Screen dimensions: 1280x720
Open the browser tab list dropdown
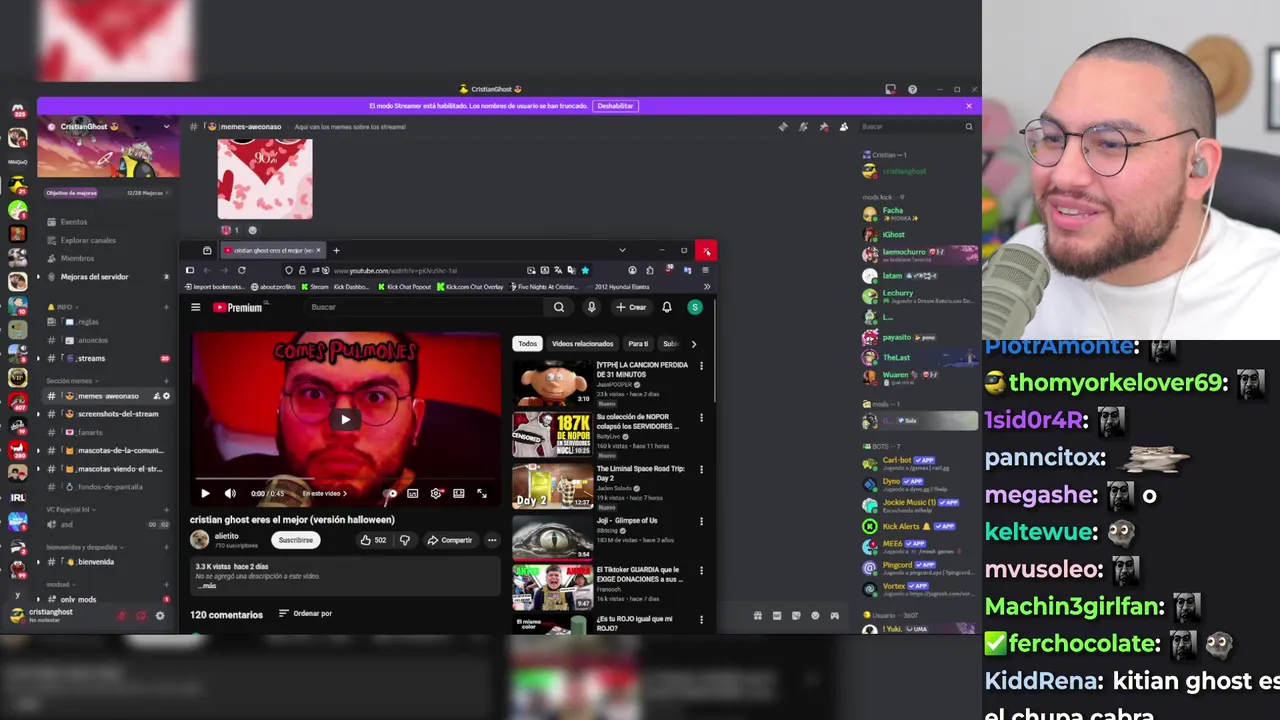[x=622, y=251]
